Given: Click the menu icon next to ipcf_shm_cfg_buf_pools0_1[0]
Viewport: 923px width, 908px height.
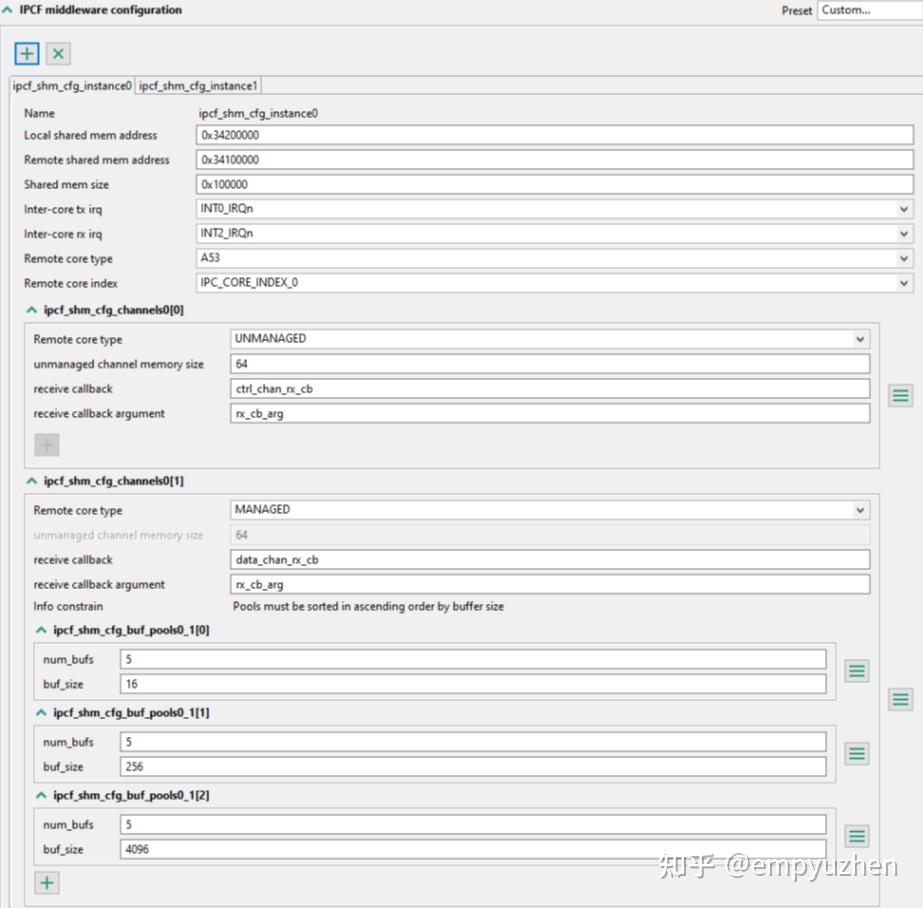Looking at the screenshot, I should point(856,671).
